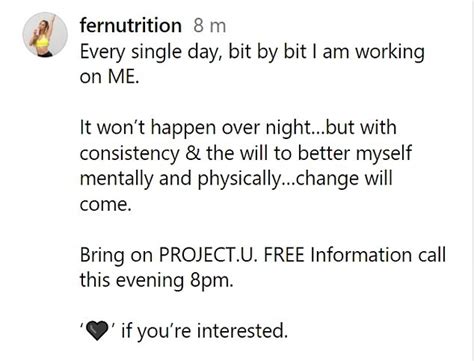The height and width of the screenshot is (361, 474).
Task: Click the words 'Bring on' in the caption
Action: (x=116, y=255)
